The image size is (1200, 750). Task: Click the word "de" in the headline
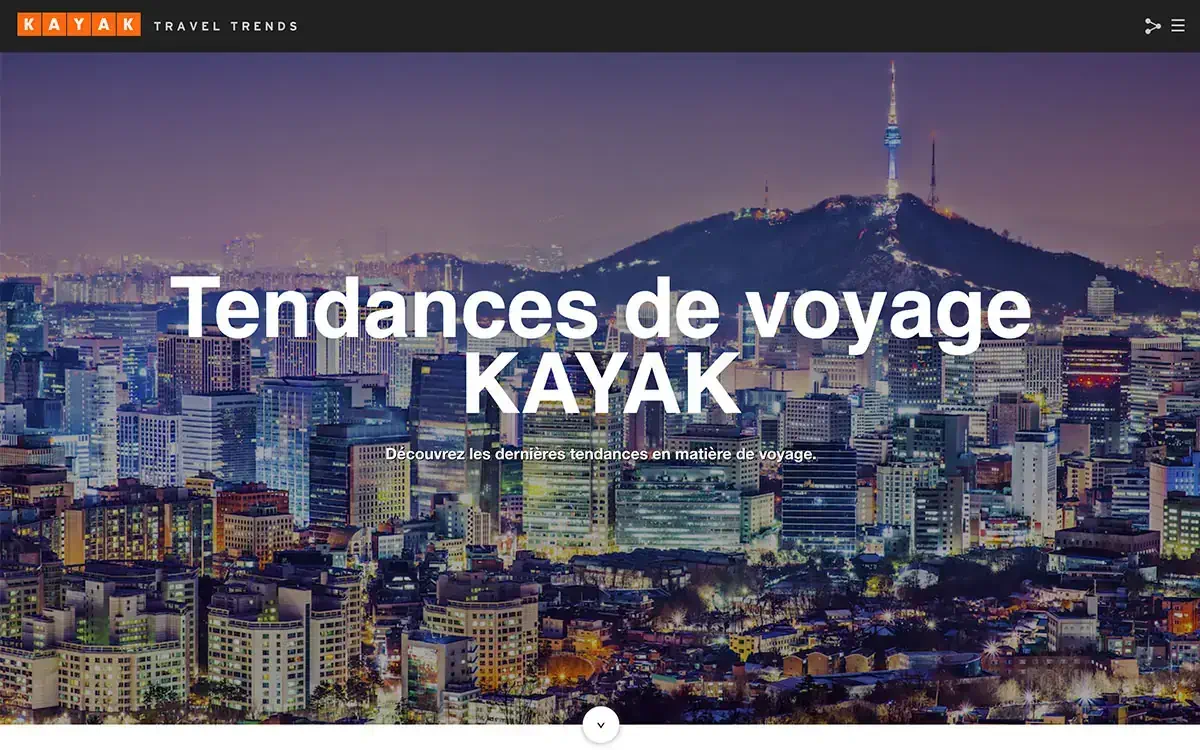click(x=671, y=308)
